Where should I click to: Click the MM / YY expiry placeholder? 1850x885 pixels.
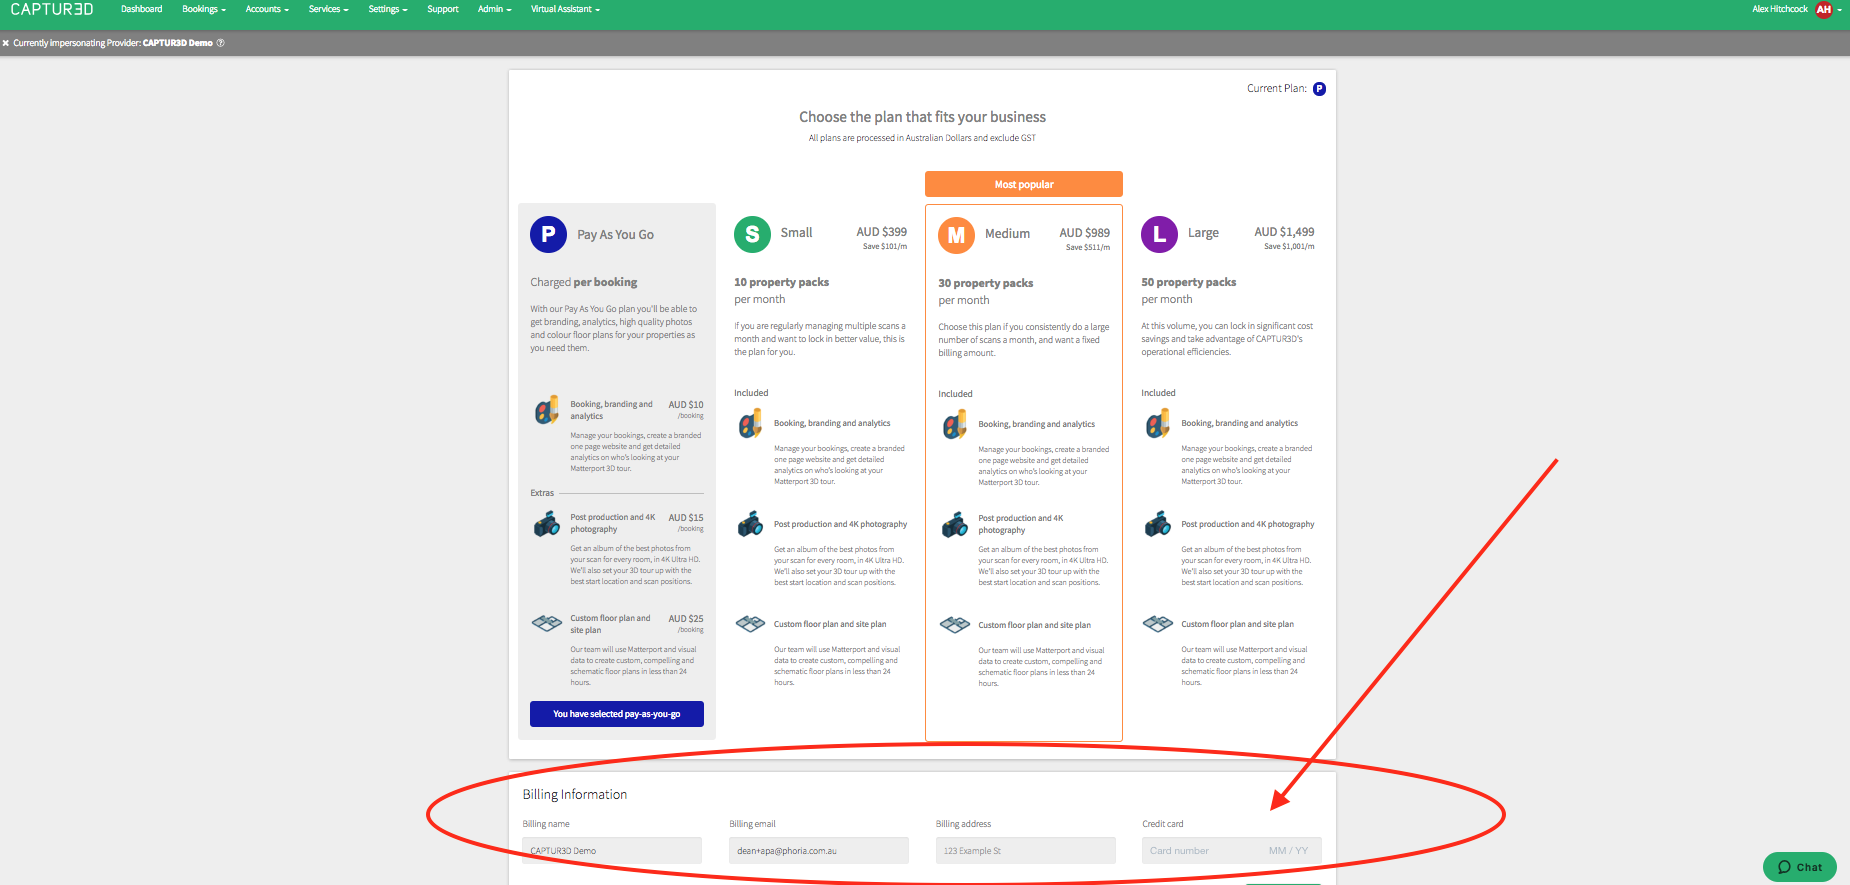[x=1288, y=851]
